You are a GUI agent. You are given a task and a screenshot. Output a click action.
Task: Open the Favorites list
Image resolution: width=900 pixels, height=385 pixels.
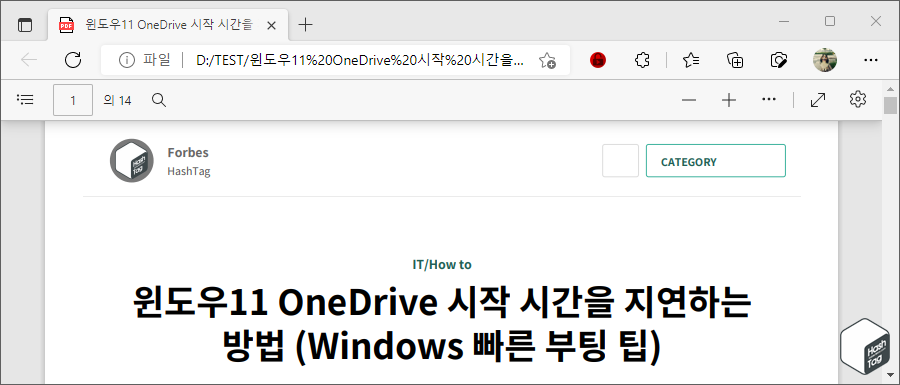point(691,60)
